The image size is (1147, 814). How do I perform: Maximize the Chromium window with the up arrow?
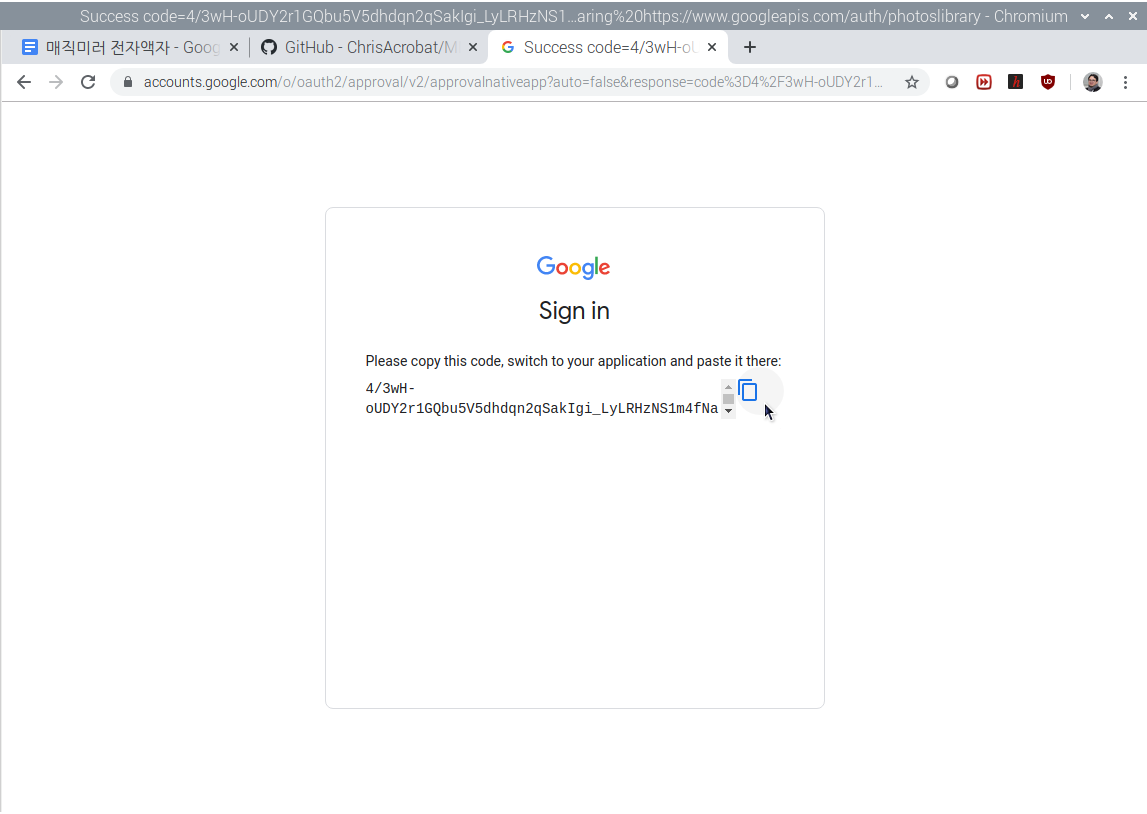1109,16
